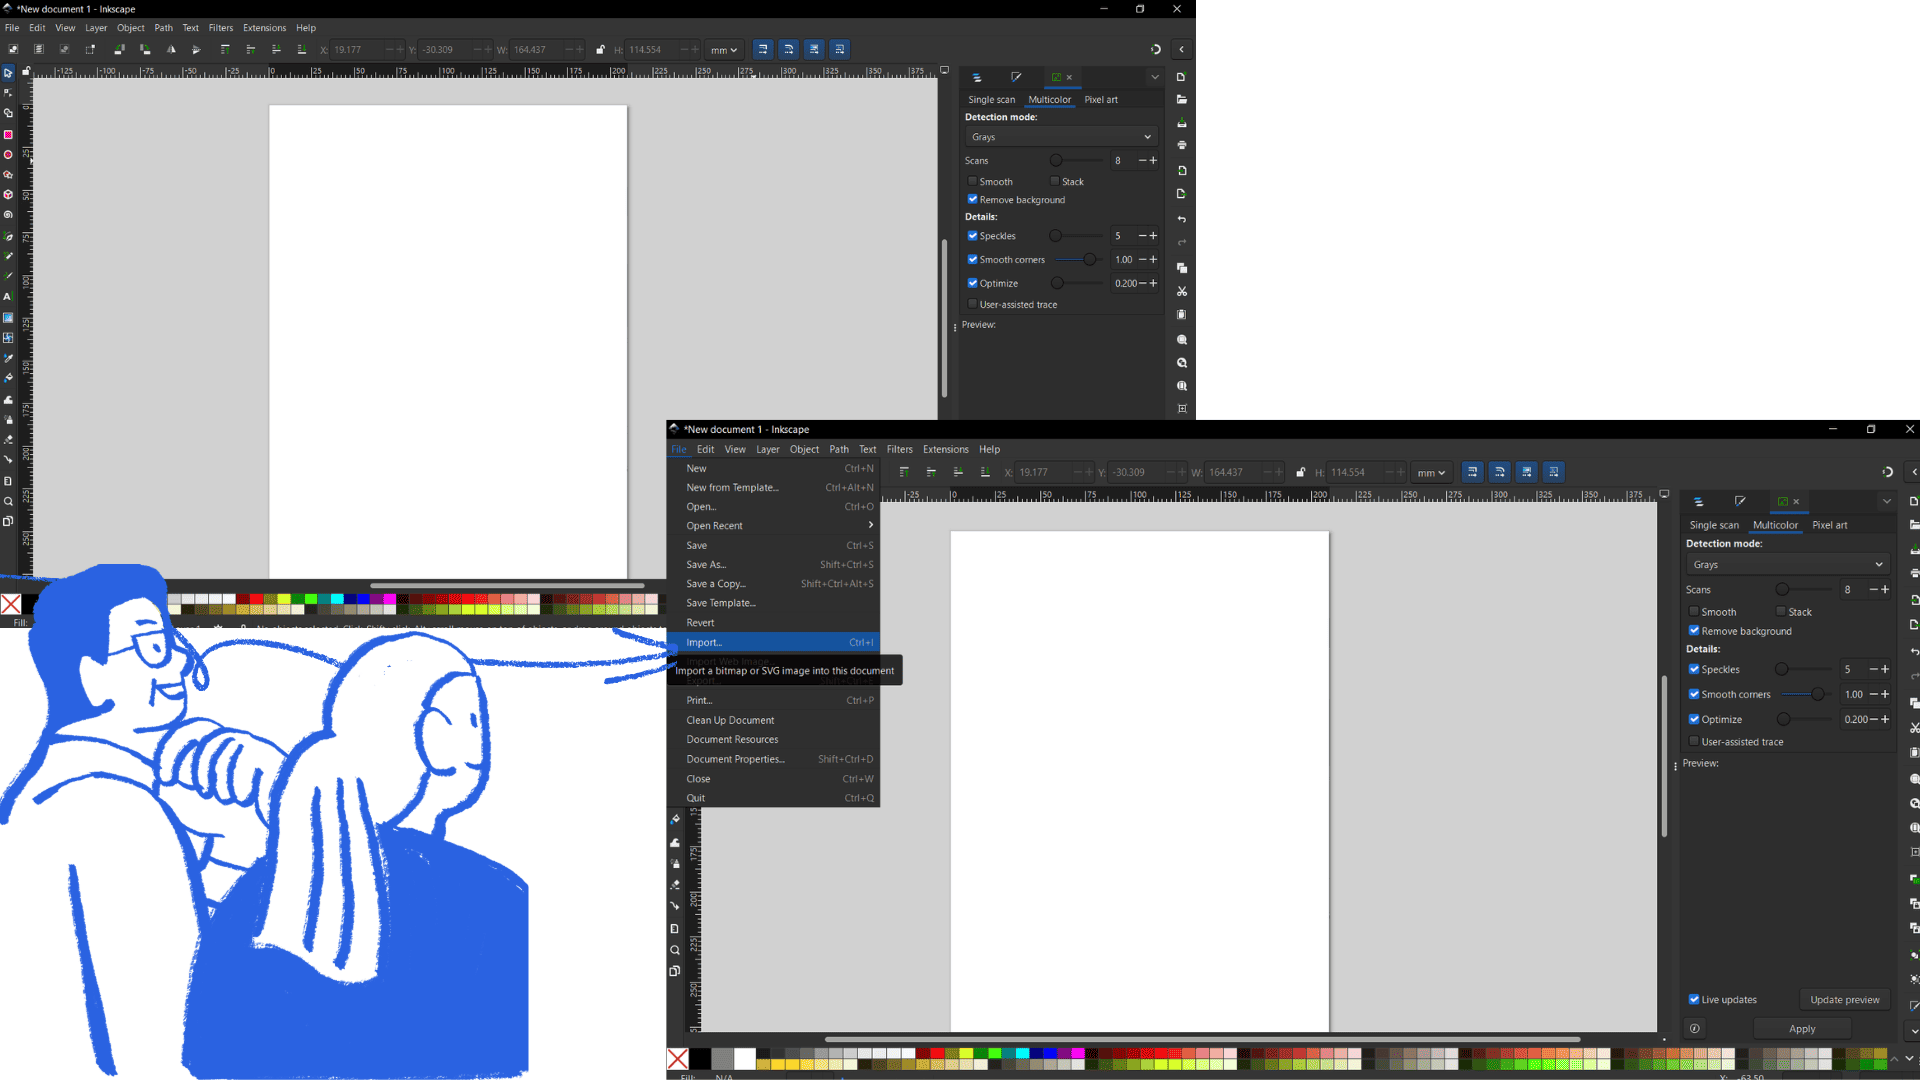The image size is (1920, 1080).
Task: Toggle the Live updates checkbox
Action: pos(1694,999)
